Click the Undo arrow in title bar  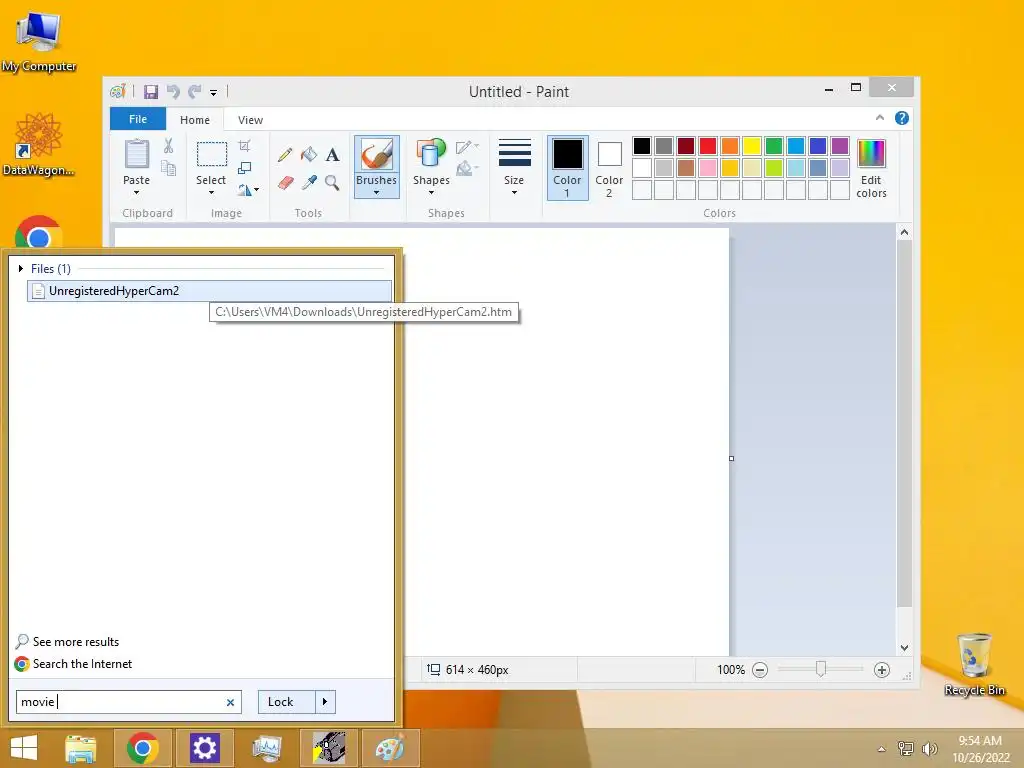point(173,91)
